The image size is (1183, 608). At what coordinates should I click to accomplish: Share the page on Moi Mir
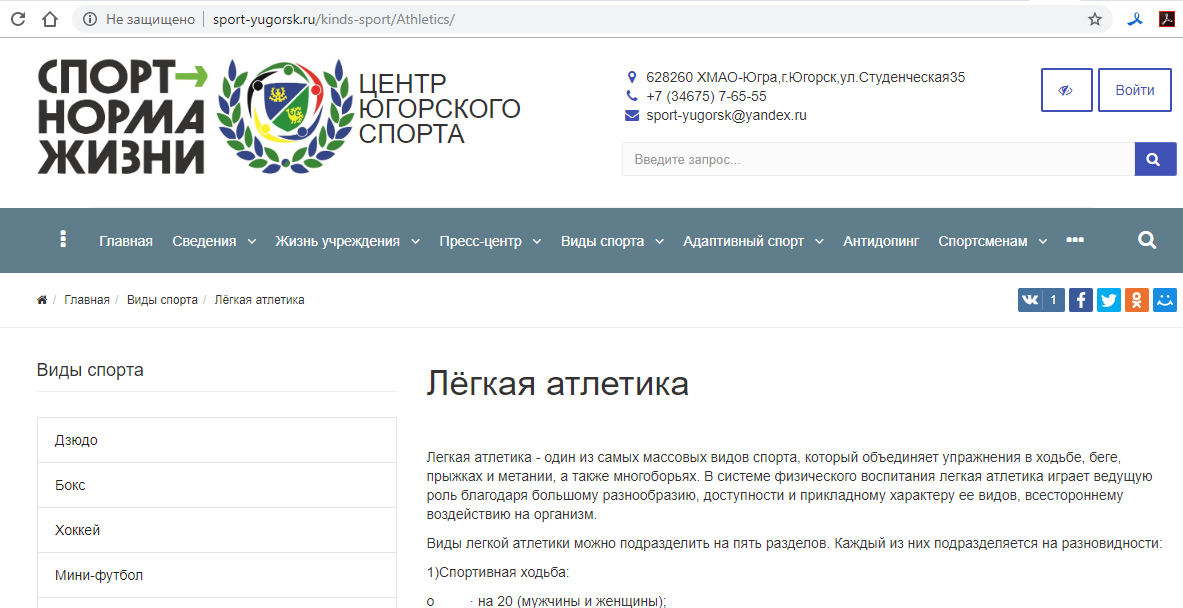(1165, 300)
